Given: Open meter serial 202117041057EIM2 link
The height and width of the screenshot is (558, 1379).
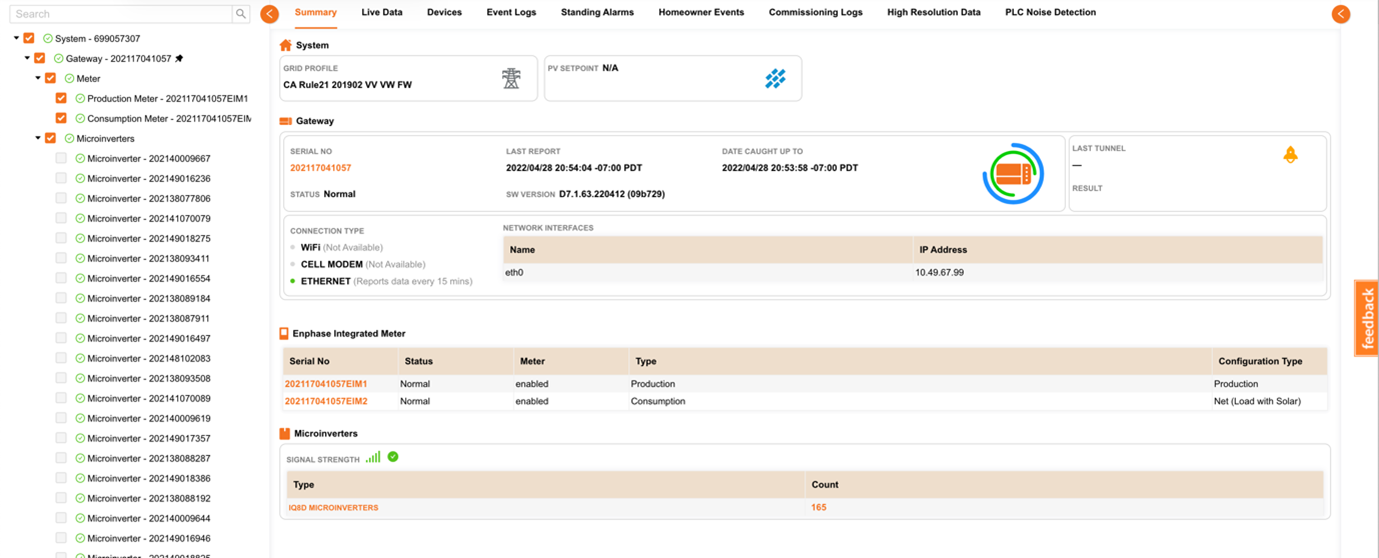Looking at the screenshot, I should tap(326, 401).
